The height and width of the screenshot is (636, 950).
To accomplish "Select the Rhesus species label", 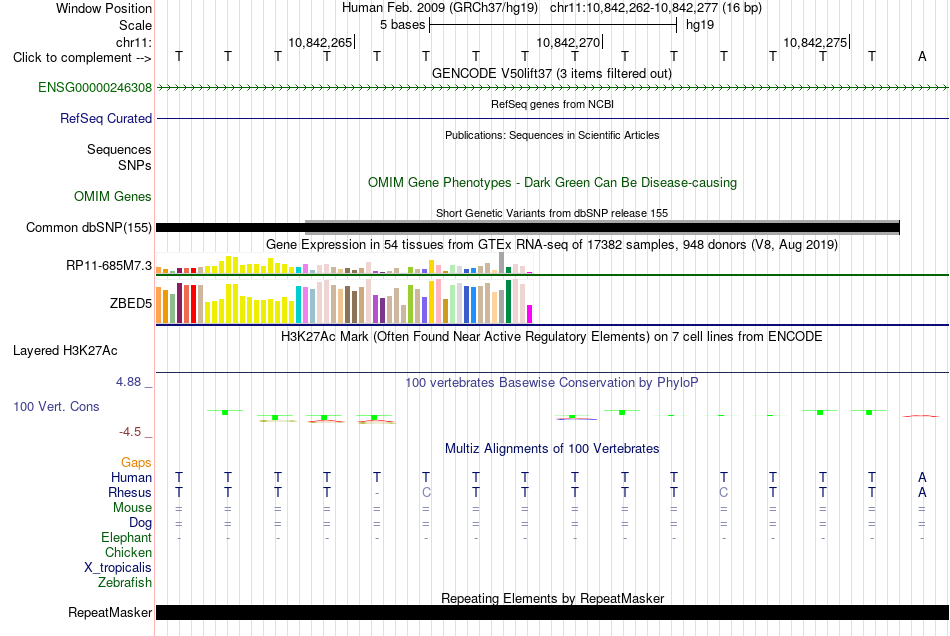I will click(x=130, y=493).
